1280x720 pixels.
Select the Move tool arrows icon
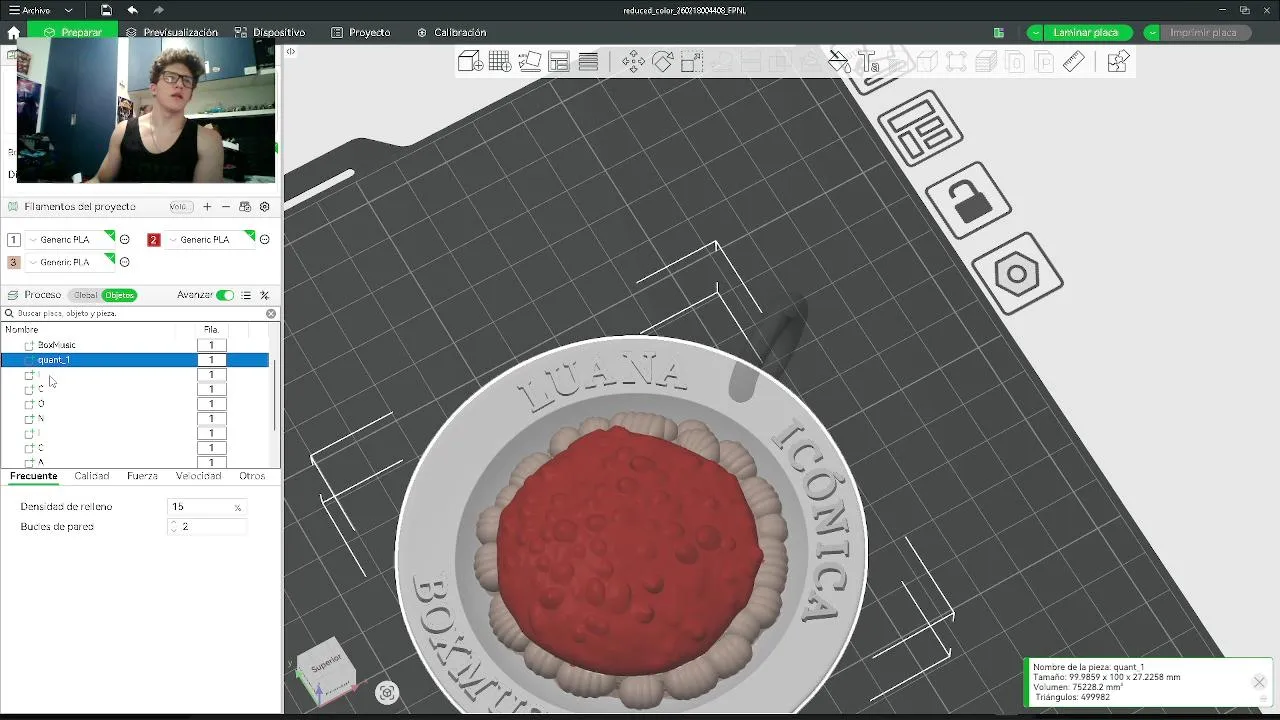tap(633, 62)
